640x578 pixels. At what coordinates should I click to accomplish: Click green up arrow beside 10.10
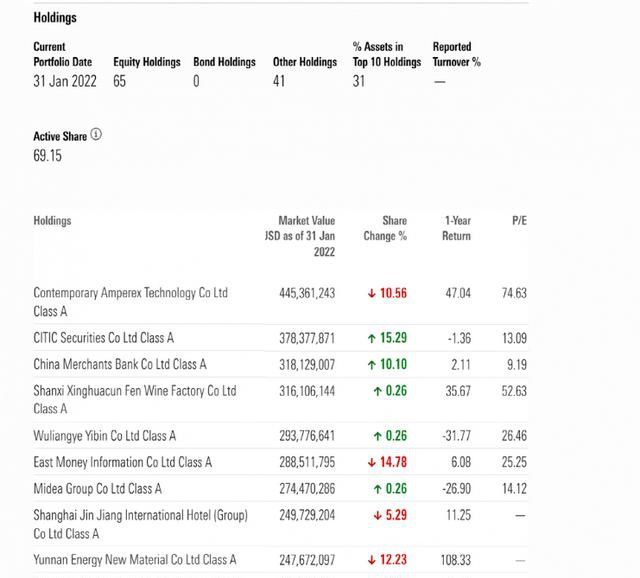point(371,365)
